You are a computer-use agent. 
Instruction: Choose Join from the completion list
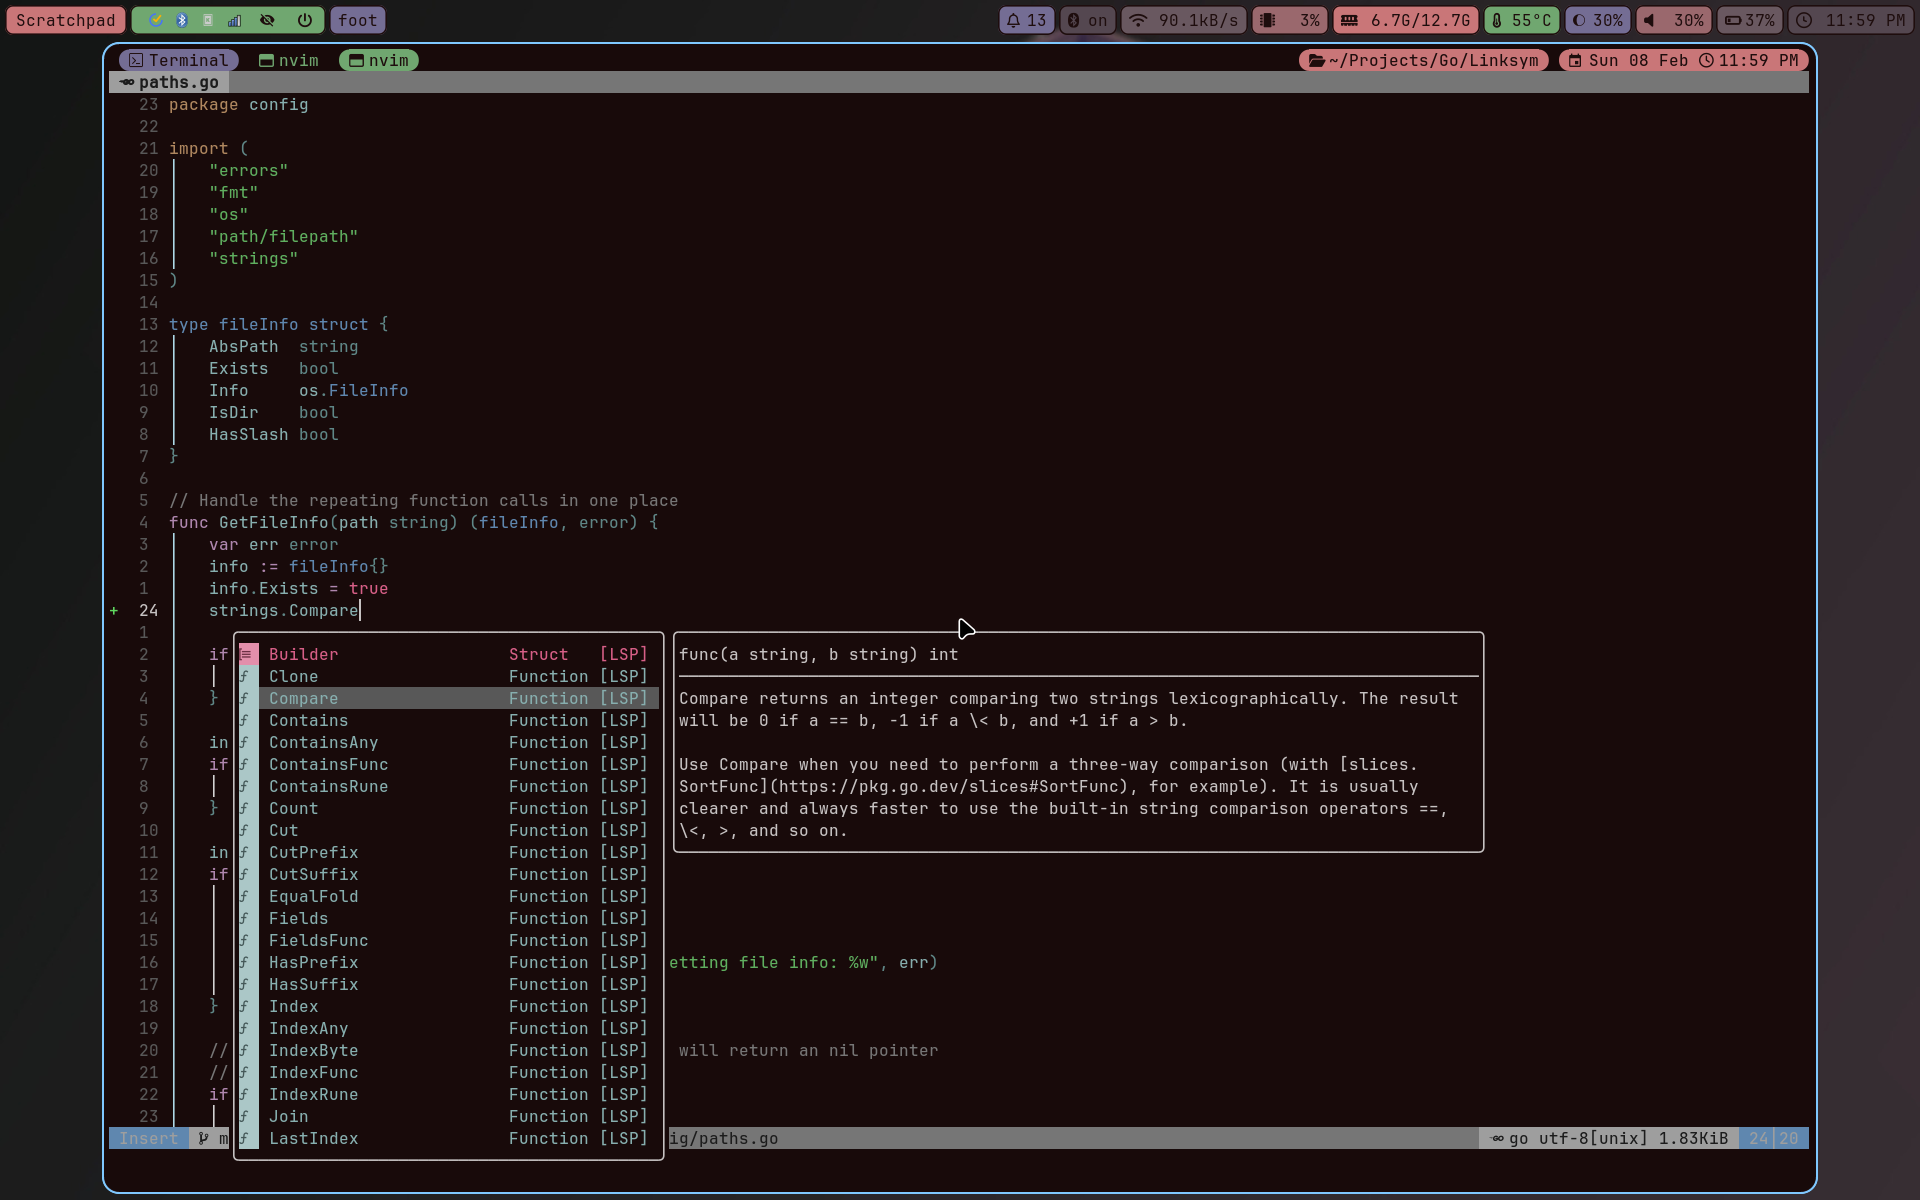click(448, 1116)
